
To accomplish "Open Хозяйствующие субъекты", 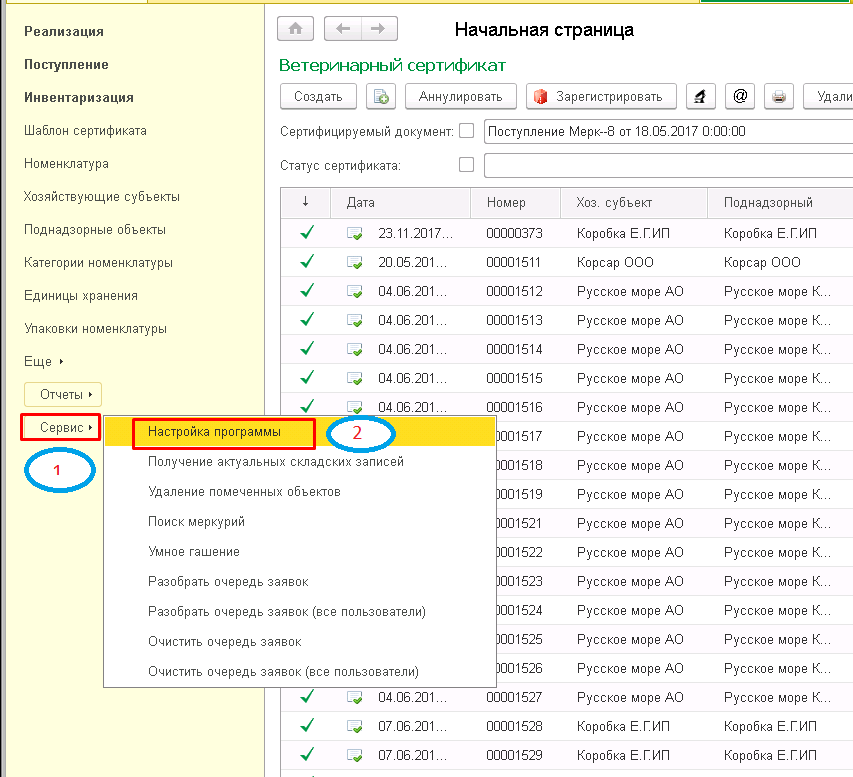I will (x=102, y=197).
